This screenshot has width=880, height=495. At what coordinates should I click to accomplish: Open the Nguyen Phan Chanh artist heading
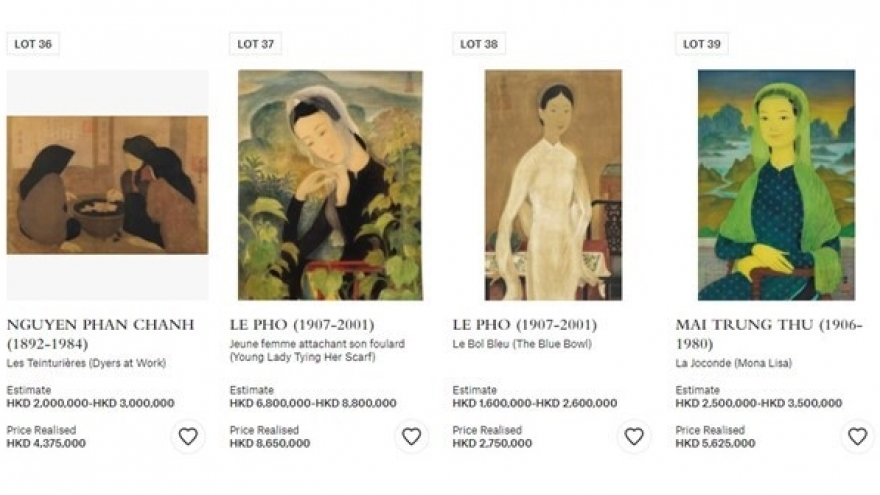point(100,333)
